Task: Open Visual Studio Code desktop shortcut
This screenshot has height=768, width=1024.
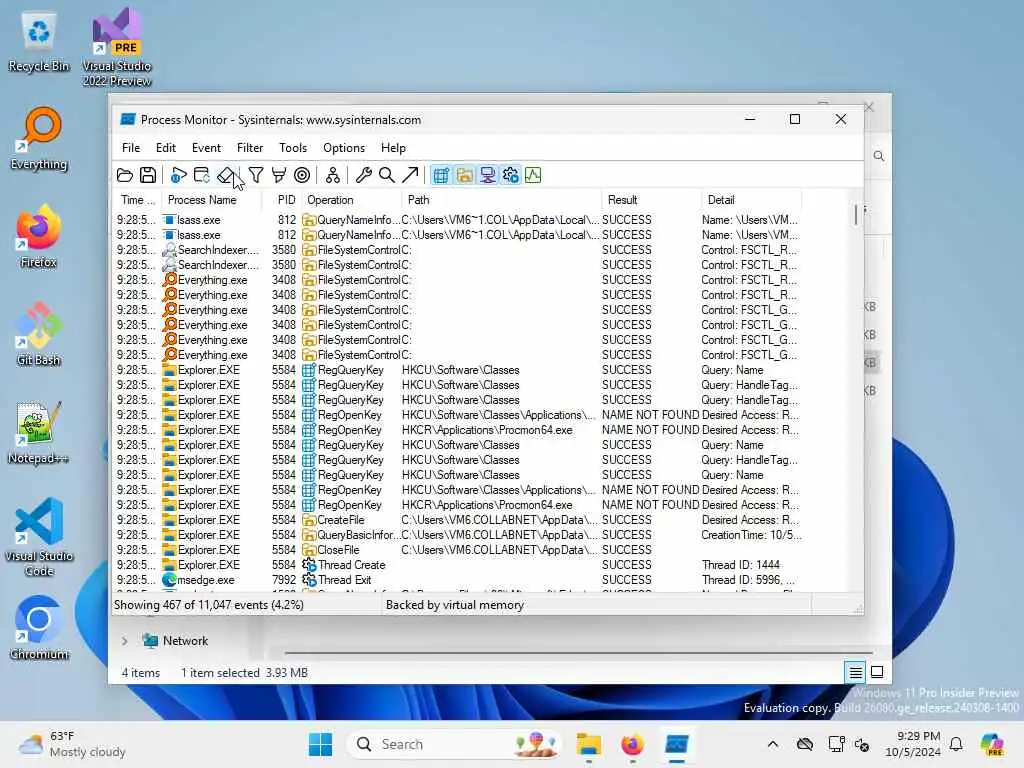Action: 39,537
